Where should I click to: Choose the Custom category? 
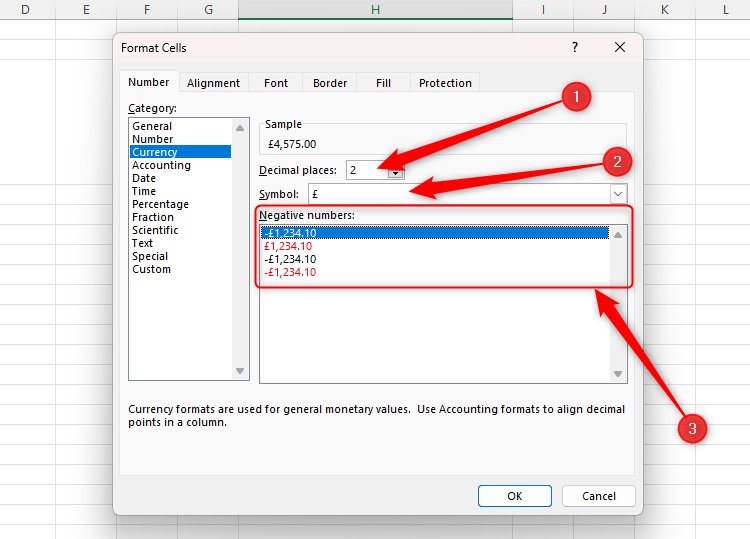(181, 269)
